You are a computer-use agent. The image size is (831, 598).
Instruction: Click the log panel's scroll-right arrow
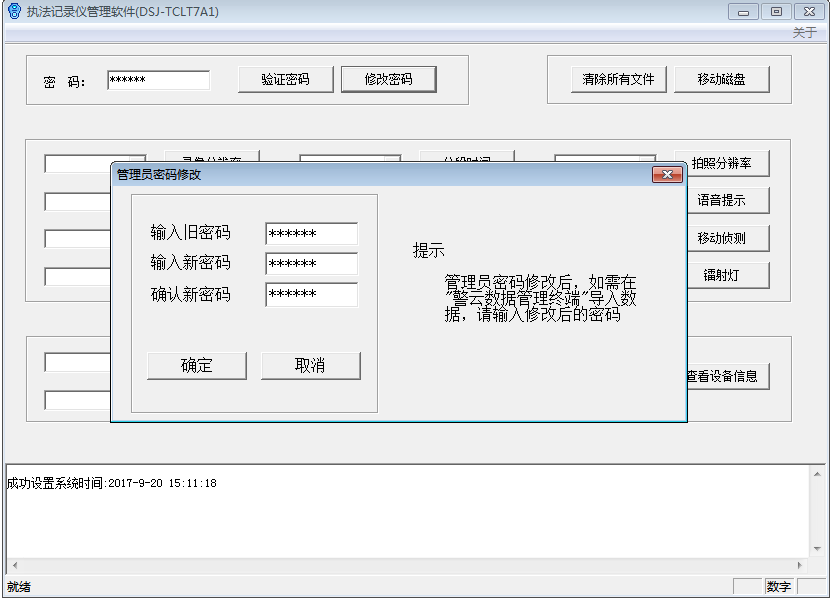pos(800,566)
